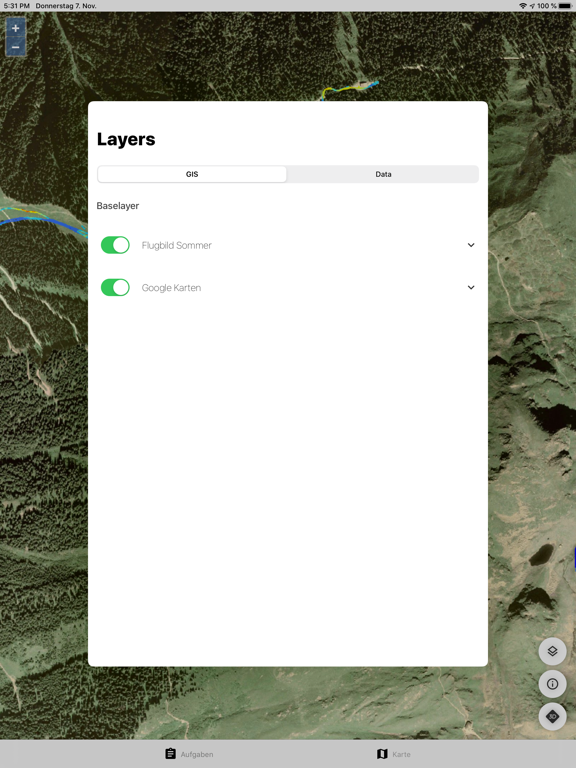Expand the Google Karten layer options

pos(471,288)
